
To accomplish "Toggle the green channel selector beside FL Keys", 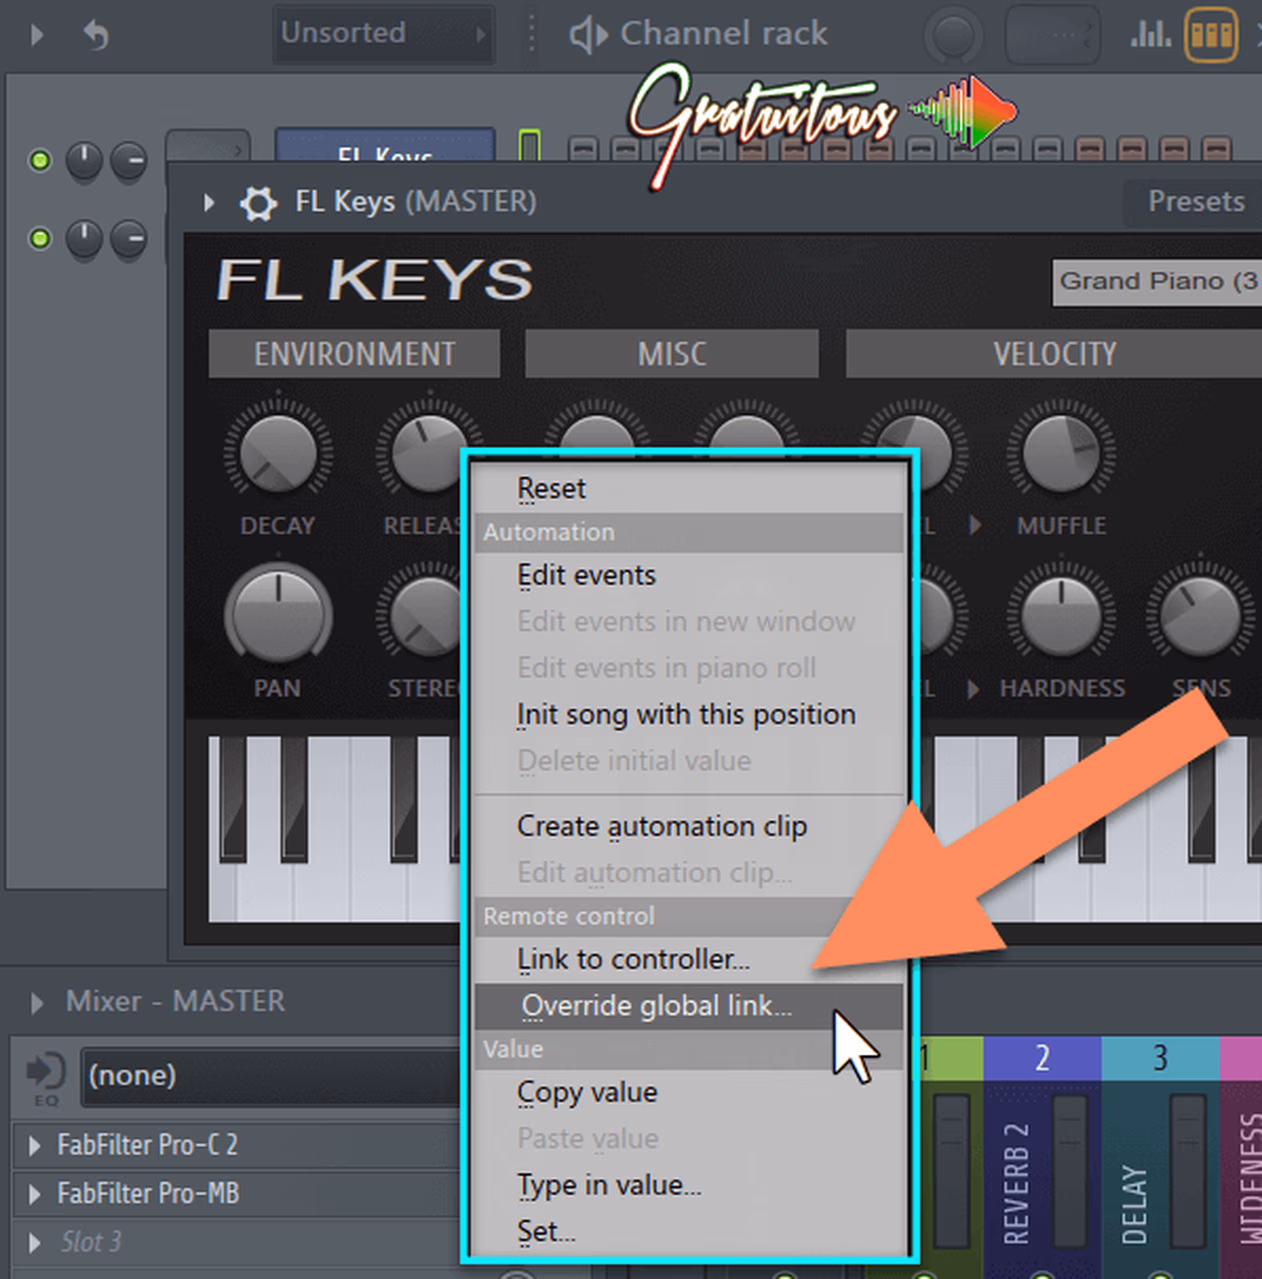I will [x=529, y=146].
